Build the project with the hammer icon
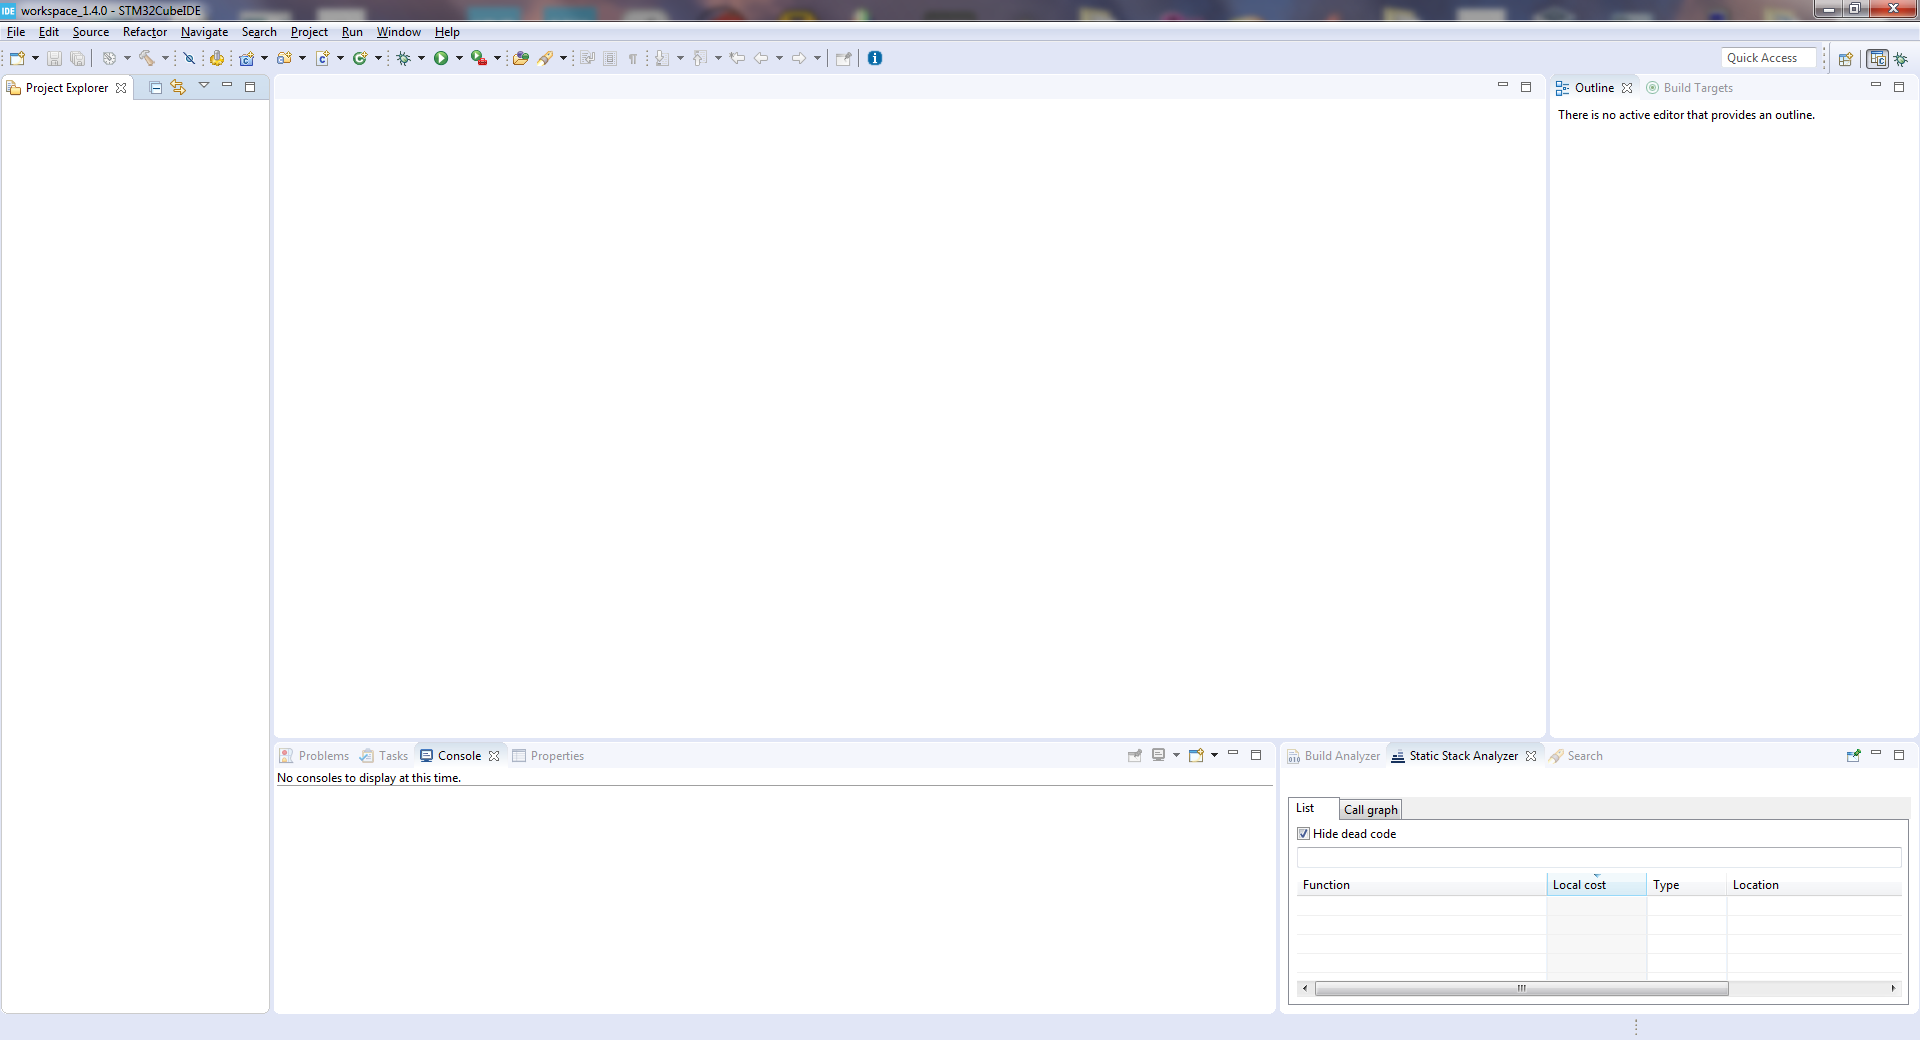 [147, 58]
